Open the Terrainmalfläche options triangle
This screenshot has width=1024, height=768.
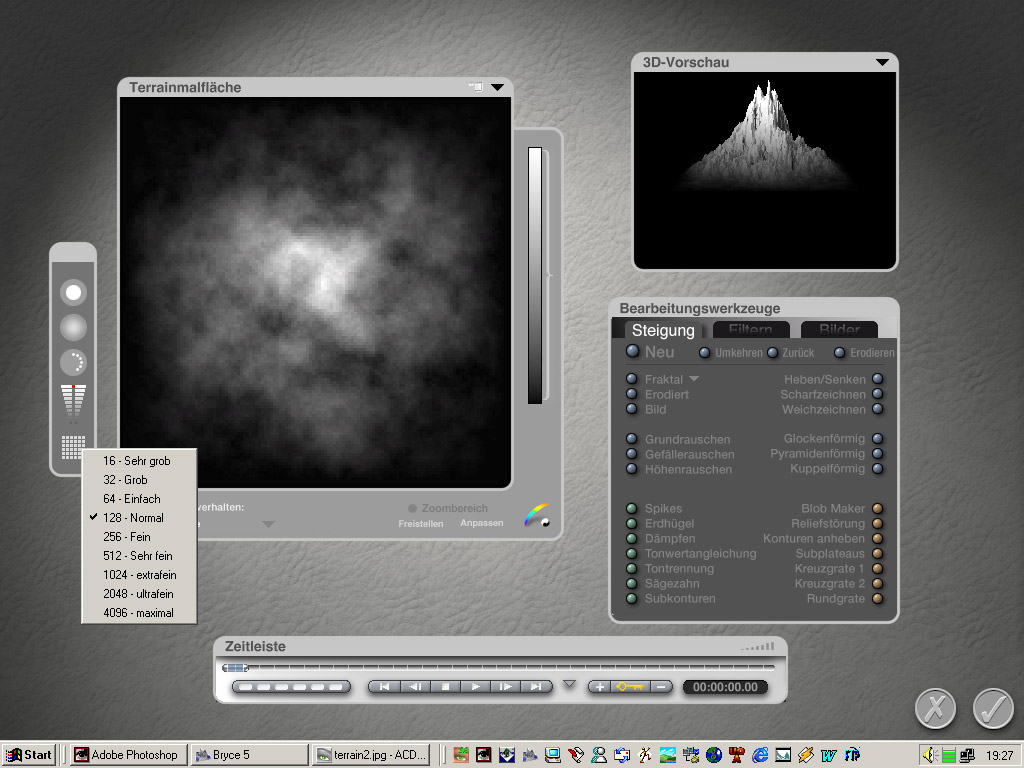click(x=497, y=87)
